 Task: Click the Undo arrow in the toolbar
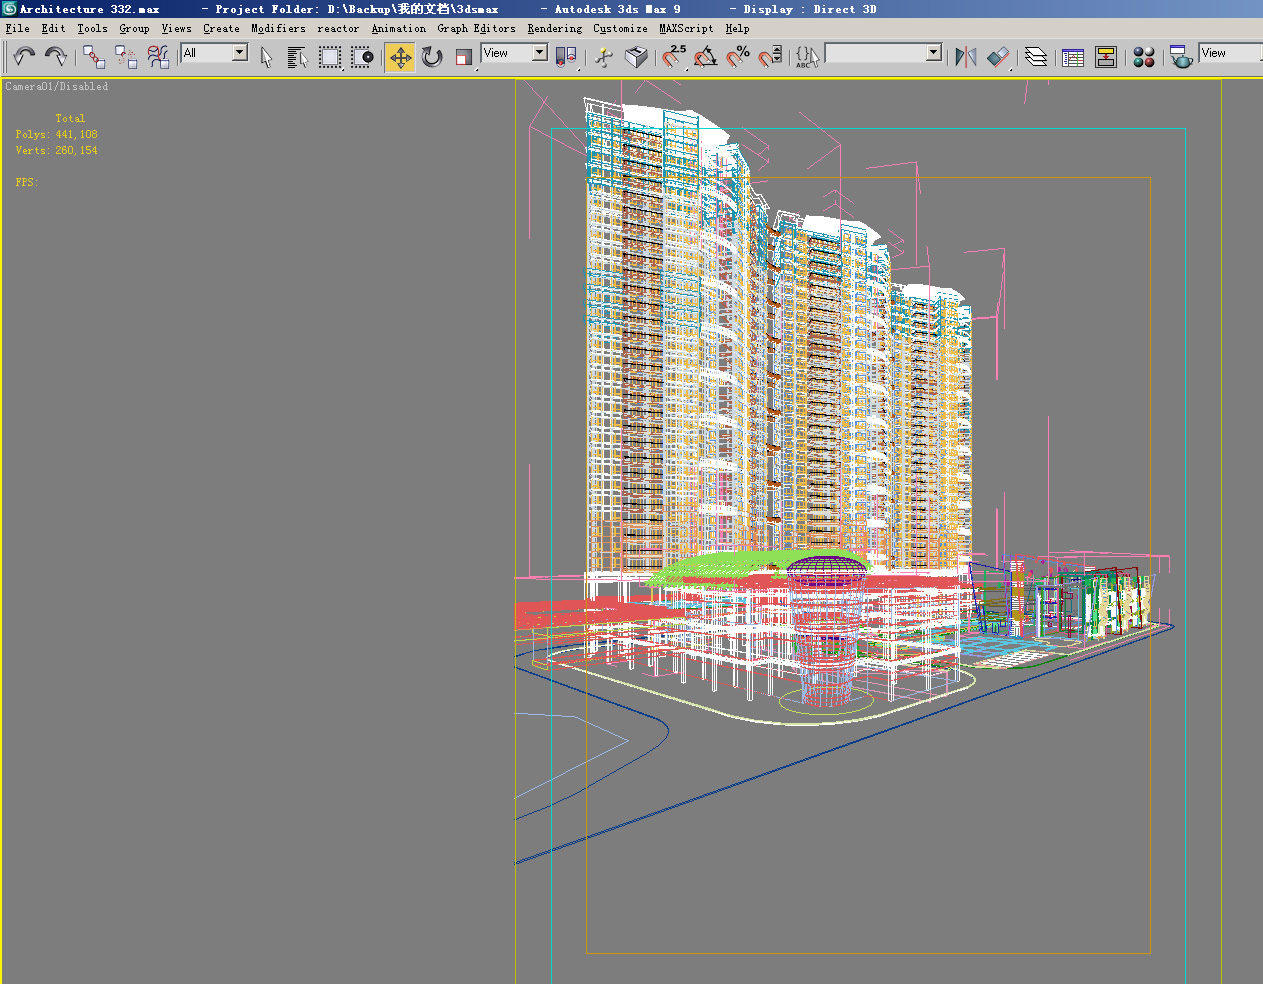[24, 56]
